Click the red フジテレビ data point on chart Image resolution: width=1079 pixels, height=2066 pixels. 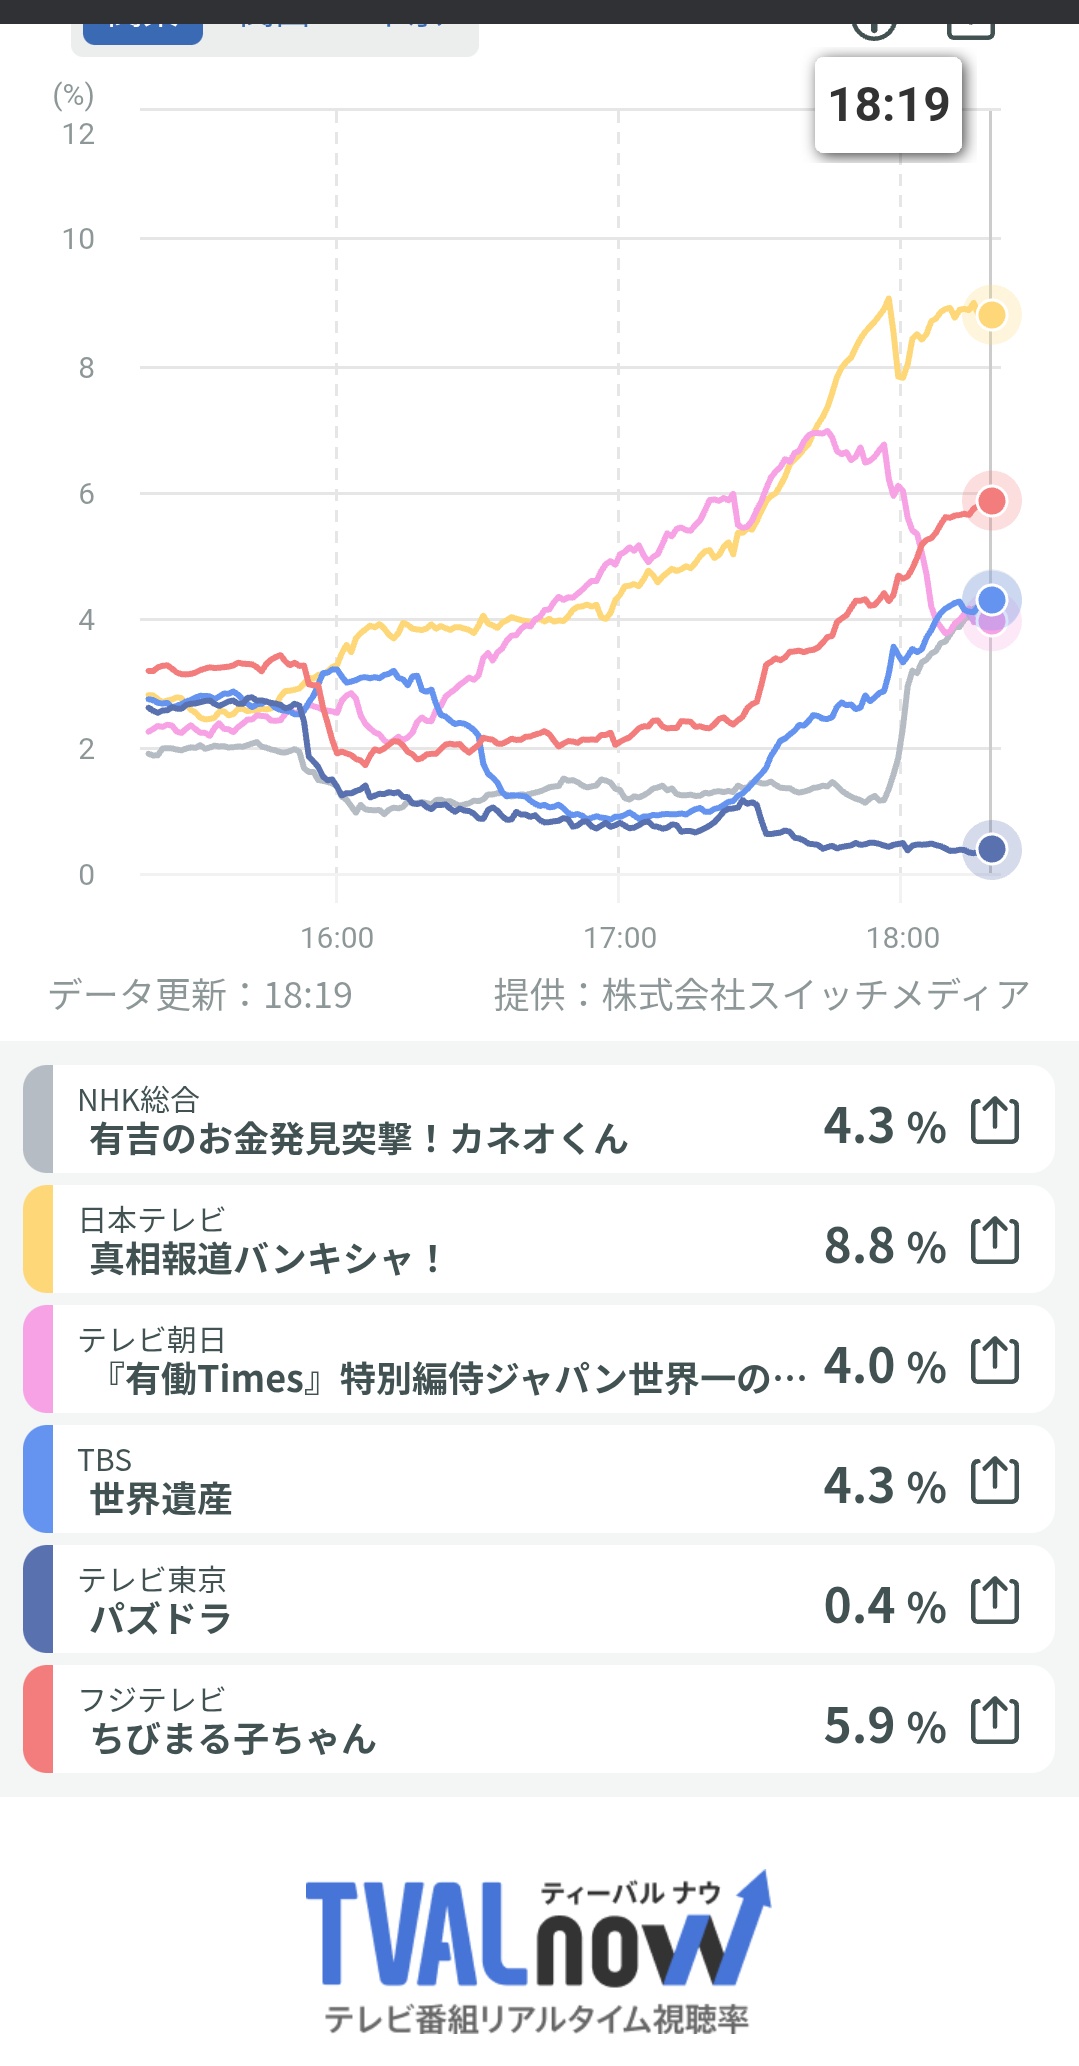[991, 500]
